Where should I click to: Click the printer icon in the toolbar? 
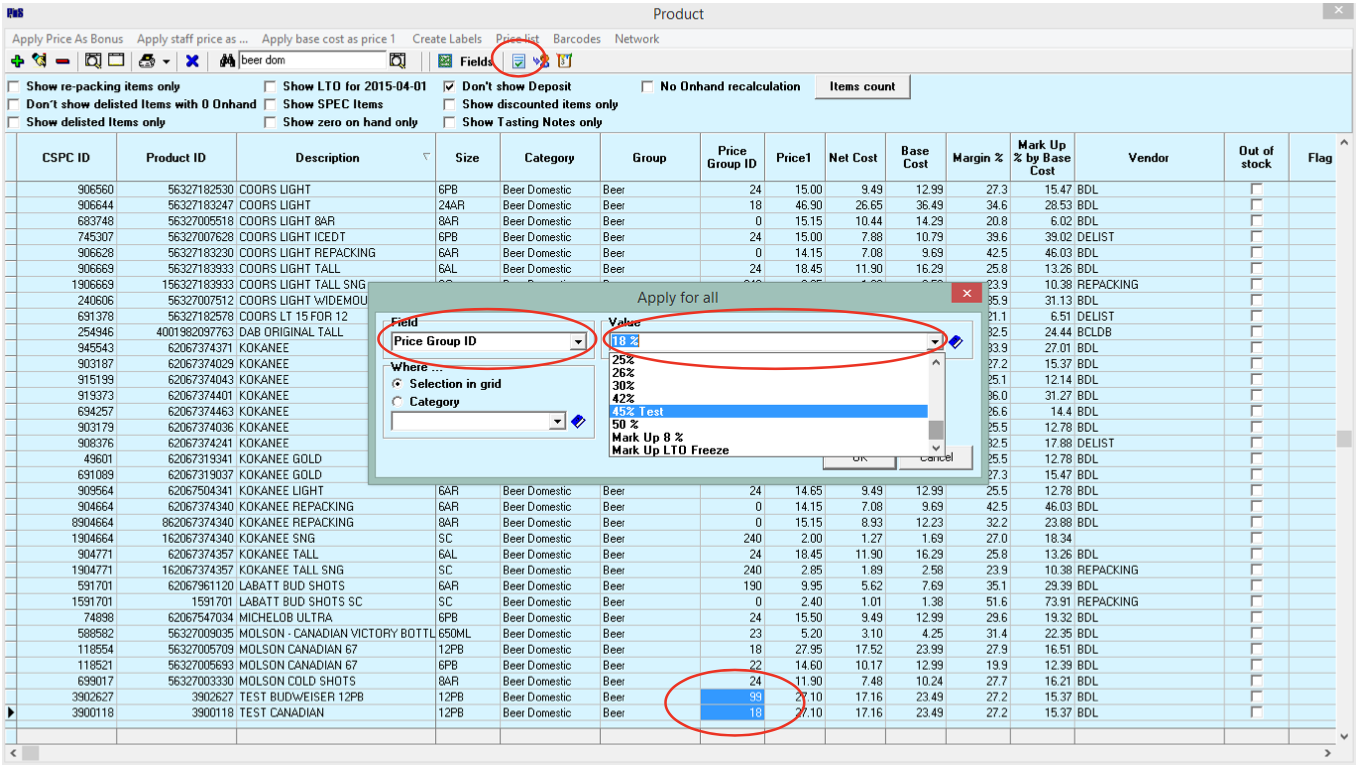[147, 61]
